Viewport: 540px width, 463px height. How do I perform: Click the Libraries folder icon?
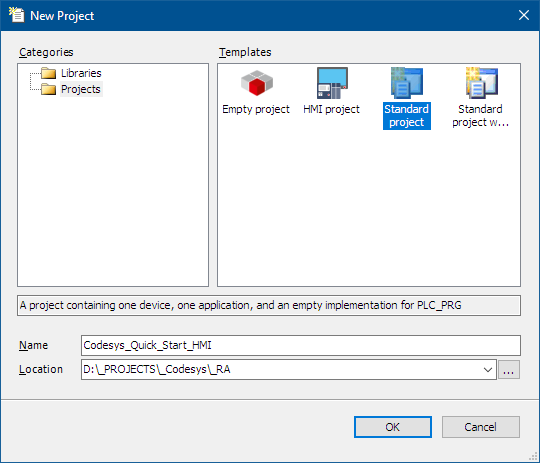click(x=48, y=73)
